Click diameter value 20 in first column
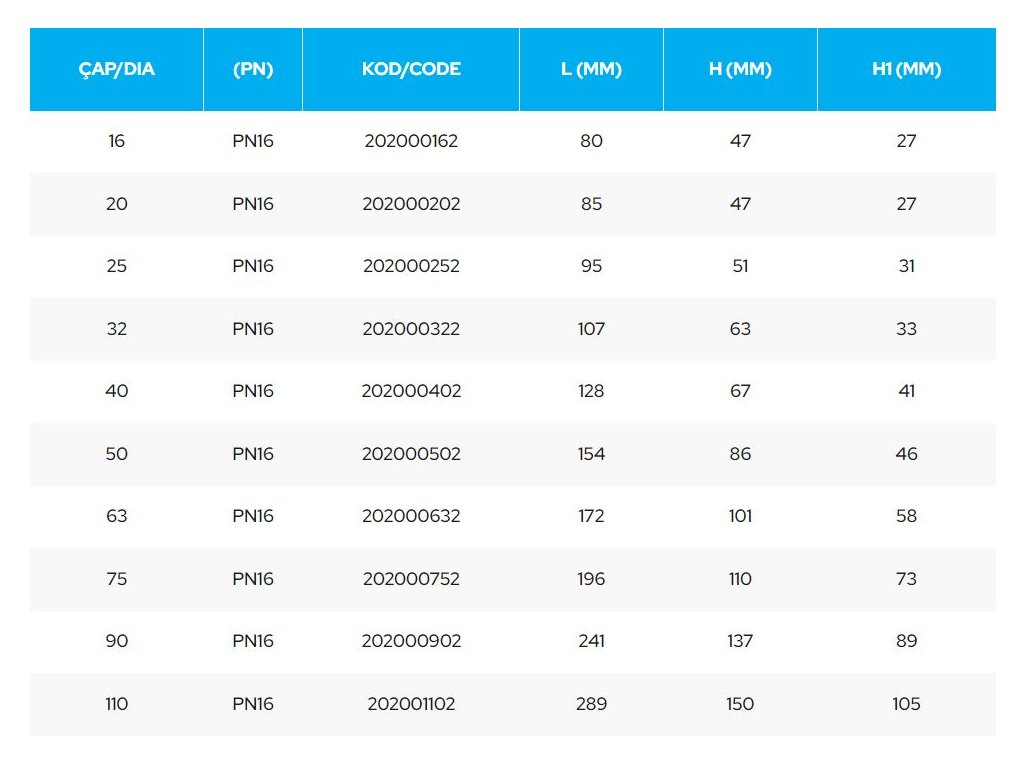This screenshot has width=1024, height=768. pyautogui.click(x=116, y=204)
